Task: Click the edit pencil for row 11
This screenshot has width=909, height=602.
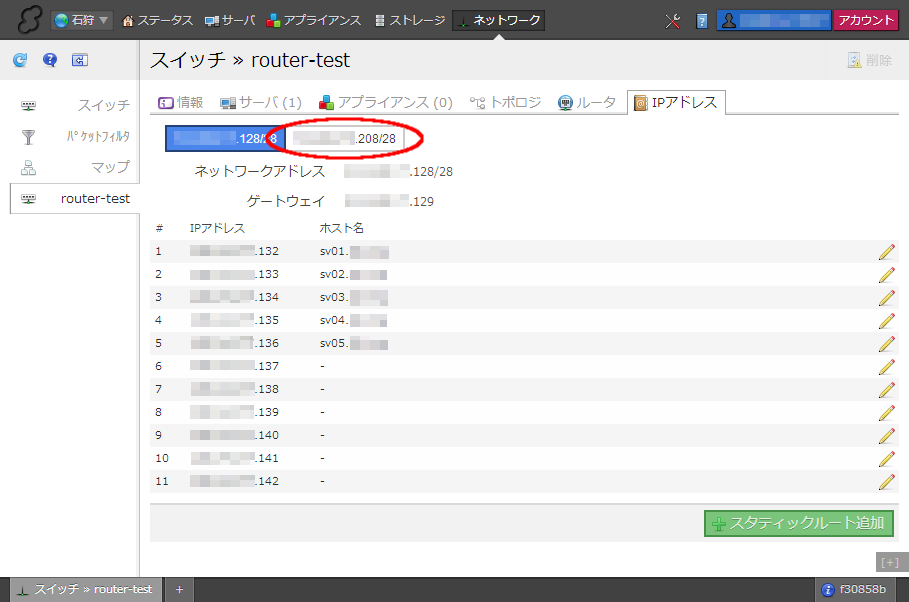Action: 886,482
